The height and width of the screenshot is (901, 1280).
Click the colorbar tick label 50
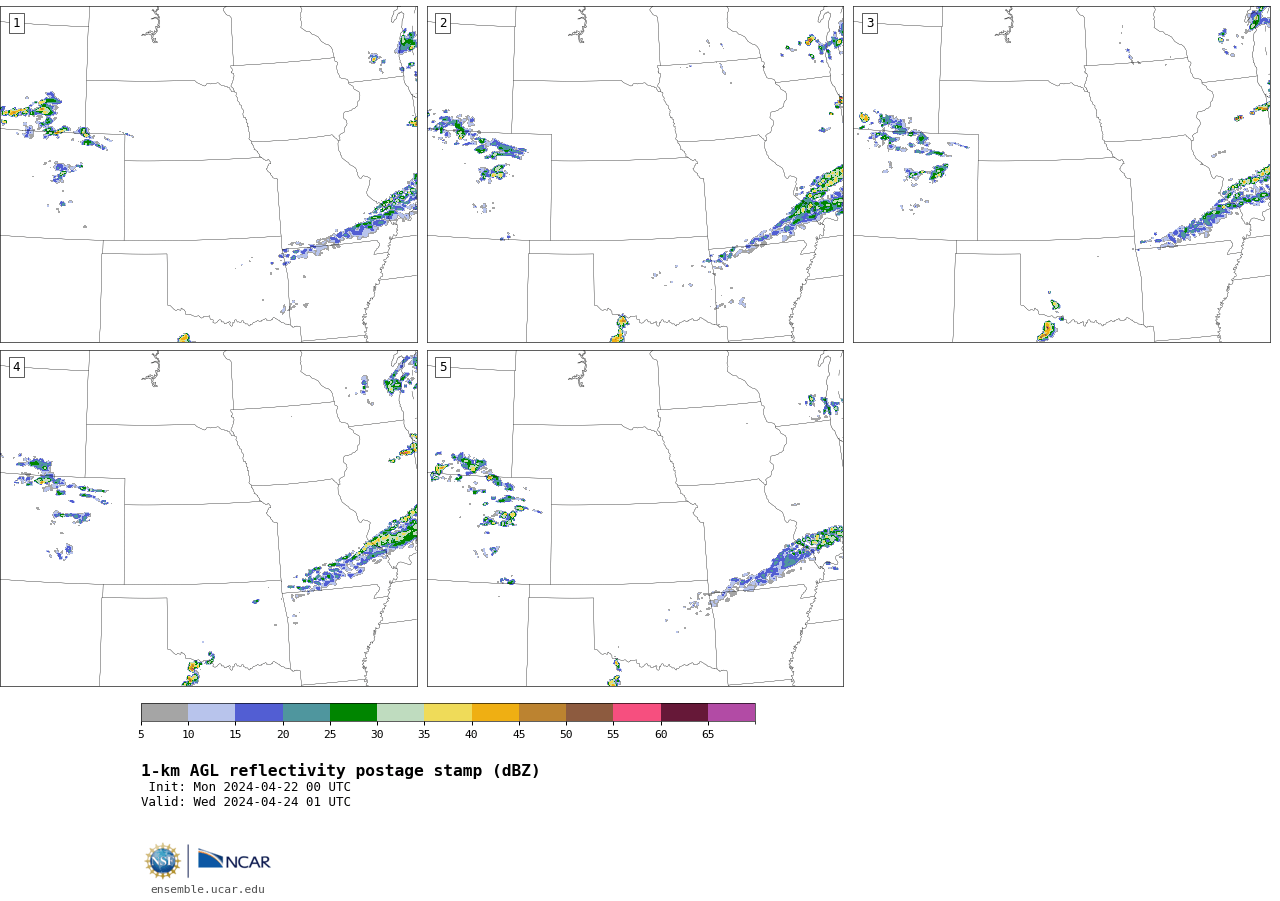pyautogui.click(x=566, y=735)
